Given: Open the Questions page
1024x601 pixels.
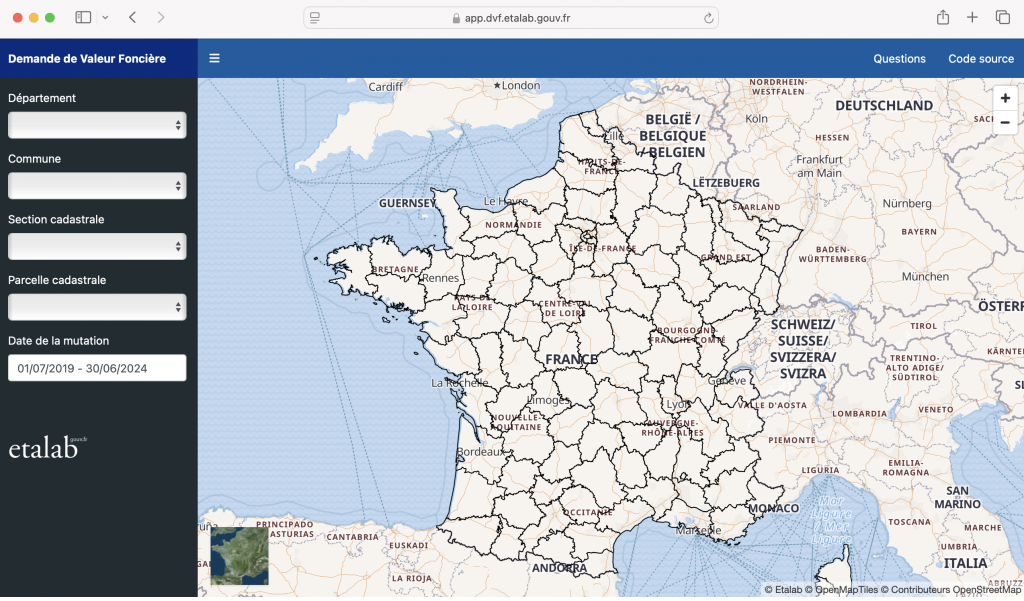Looking at the screenshot, I should (x=899, y=59).
